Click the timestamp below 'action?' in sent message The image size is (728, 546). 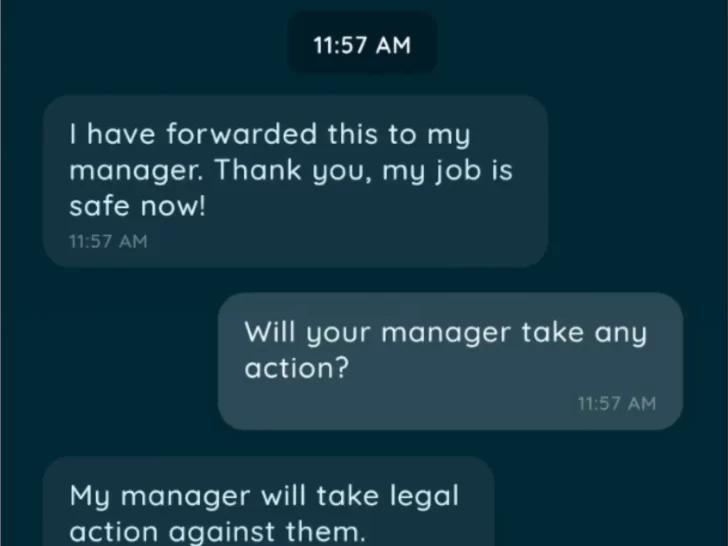pos(617,403)
